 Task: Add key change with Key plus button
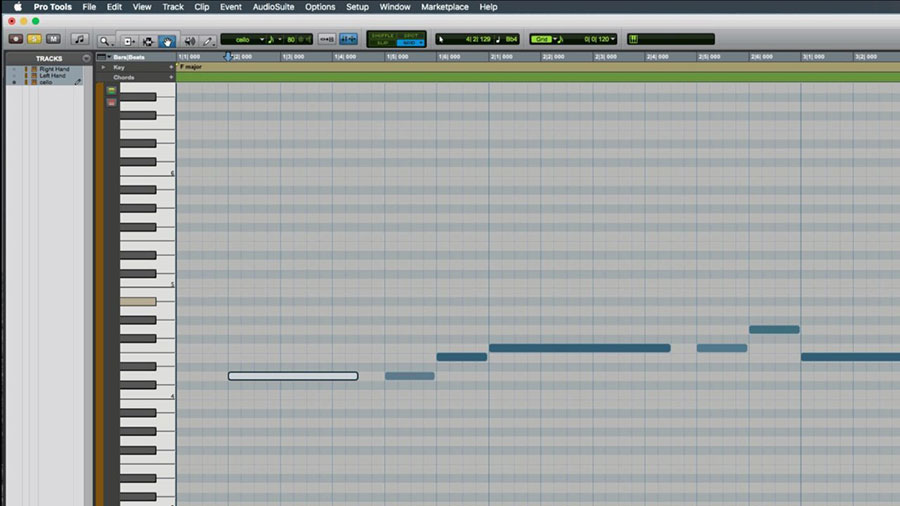click(171, 67)
